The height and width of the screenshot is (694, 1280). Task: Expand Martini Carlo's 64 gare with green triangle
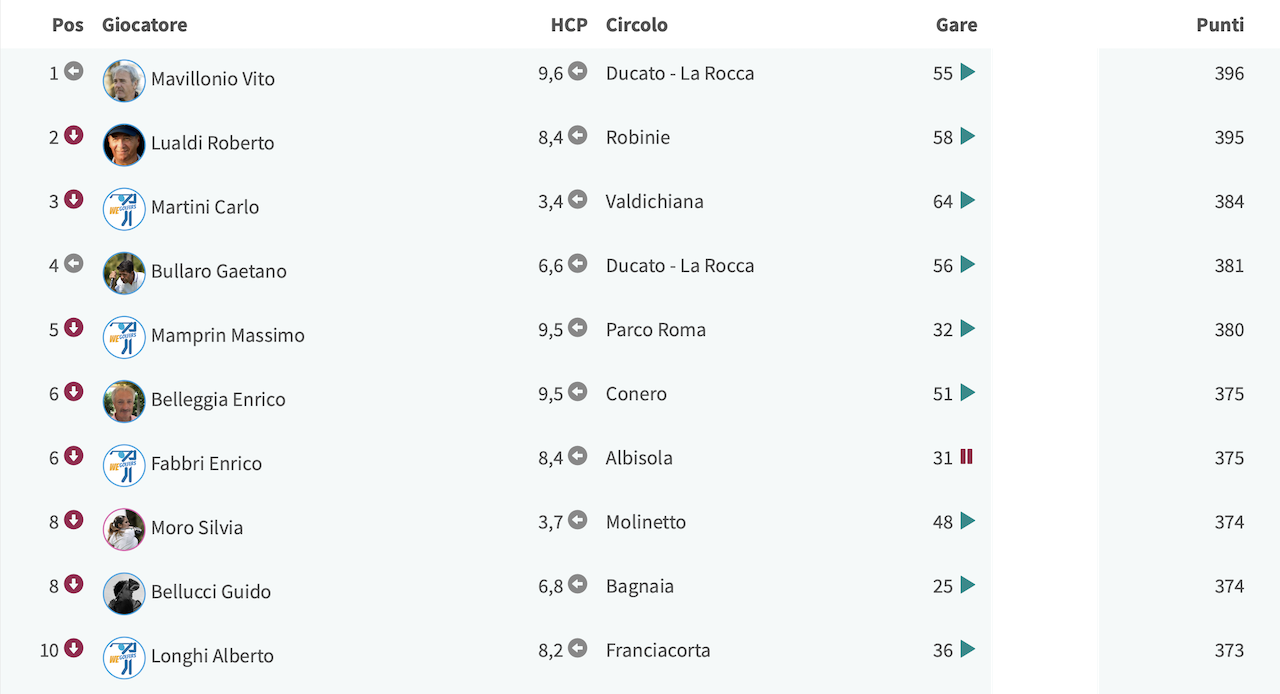(967, 200)
